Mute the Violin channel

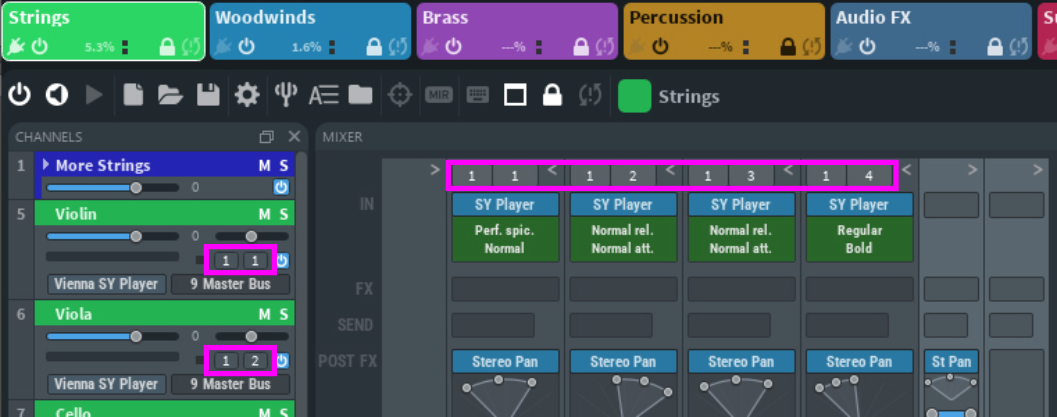[265, 214]
